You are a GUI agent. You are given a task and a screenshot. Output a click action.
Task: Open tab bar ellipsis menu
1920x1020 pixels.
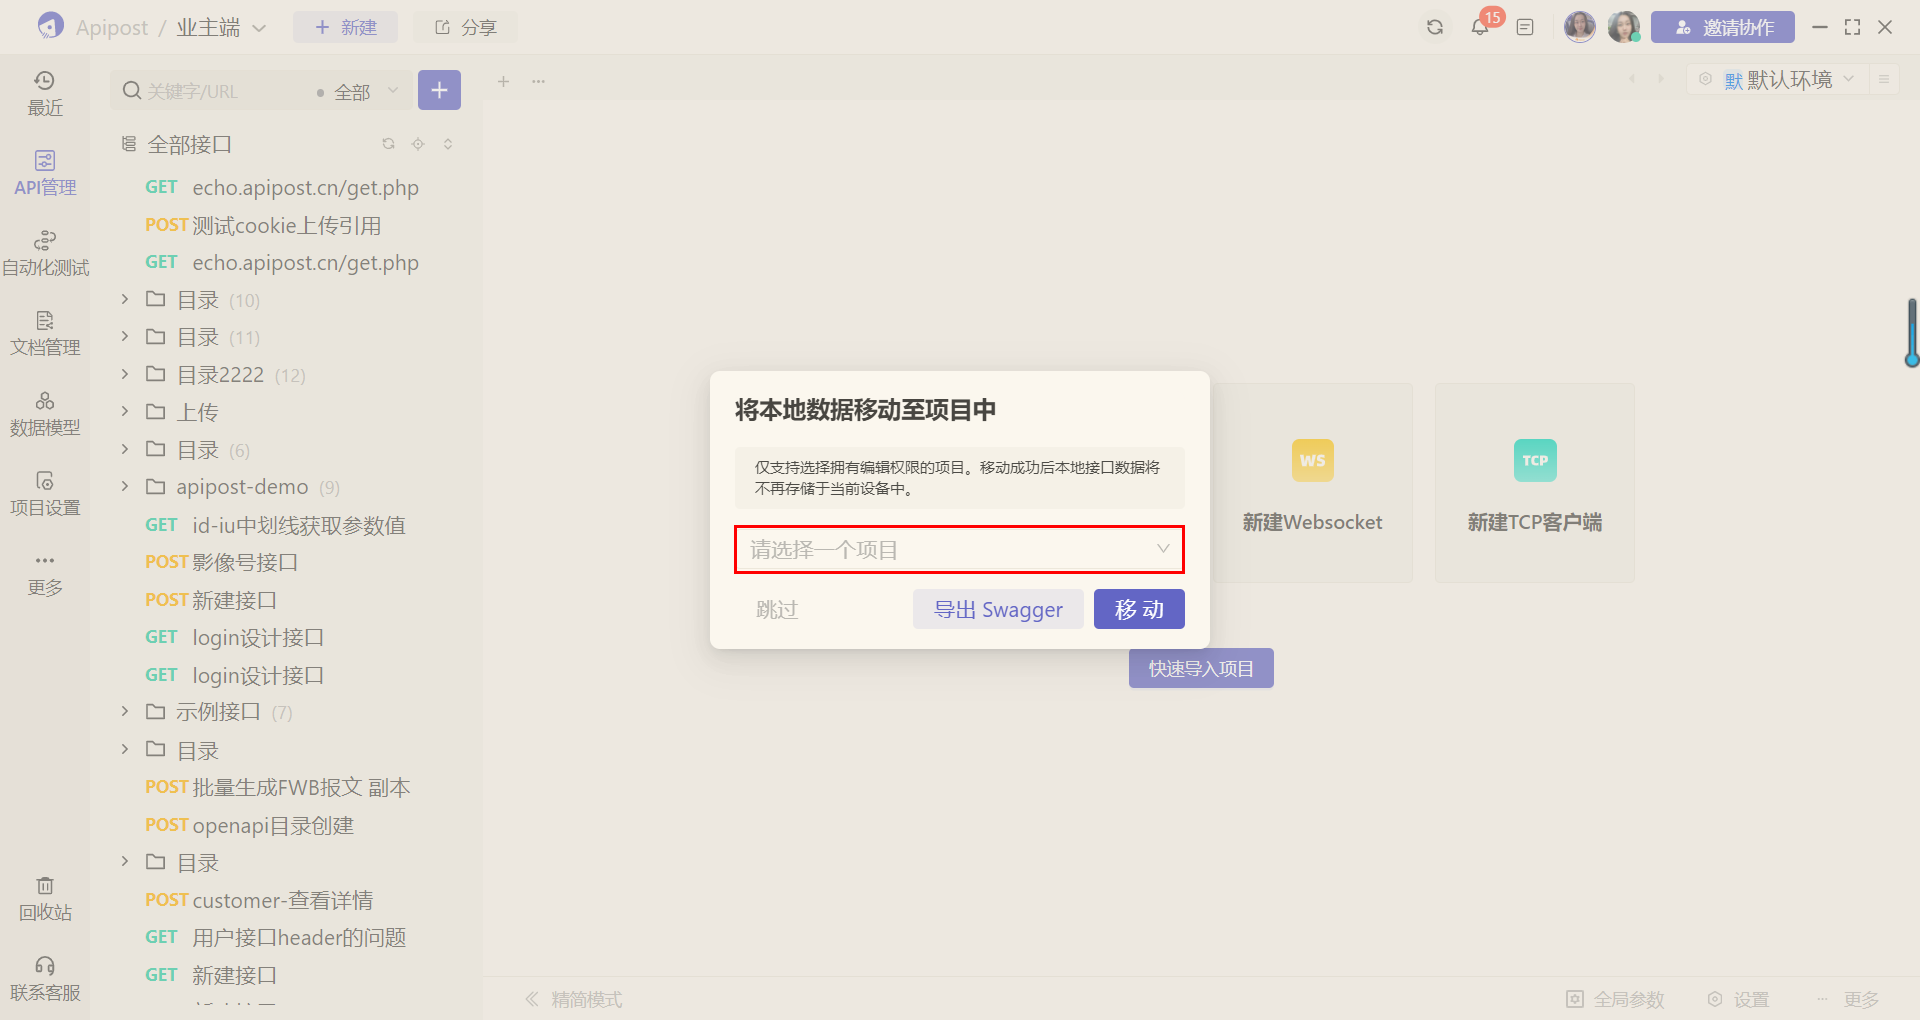539,81
